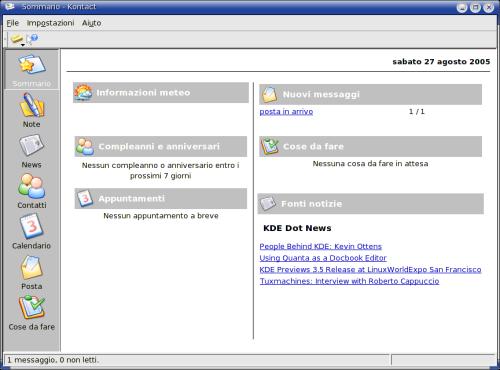Open the Sommario view in sidebar

32,70
